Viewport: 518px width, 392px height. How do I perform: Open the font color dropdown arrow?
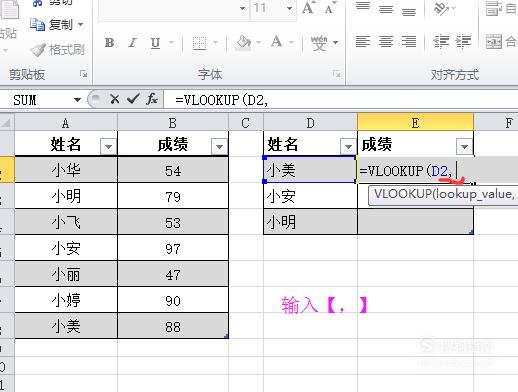coord(292,43)
